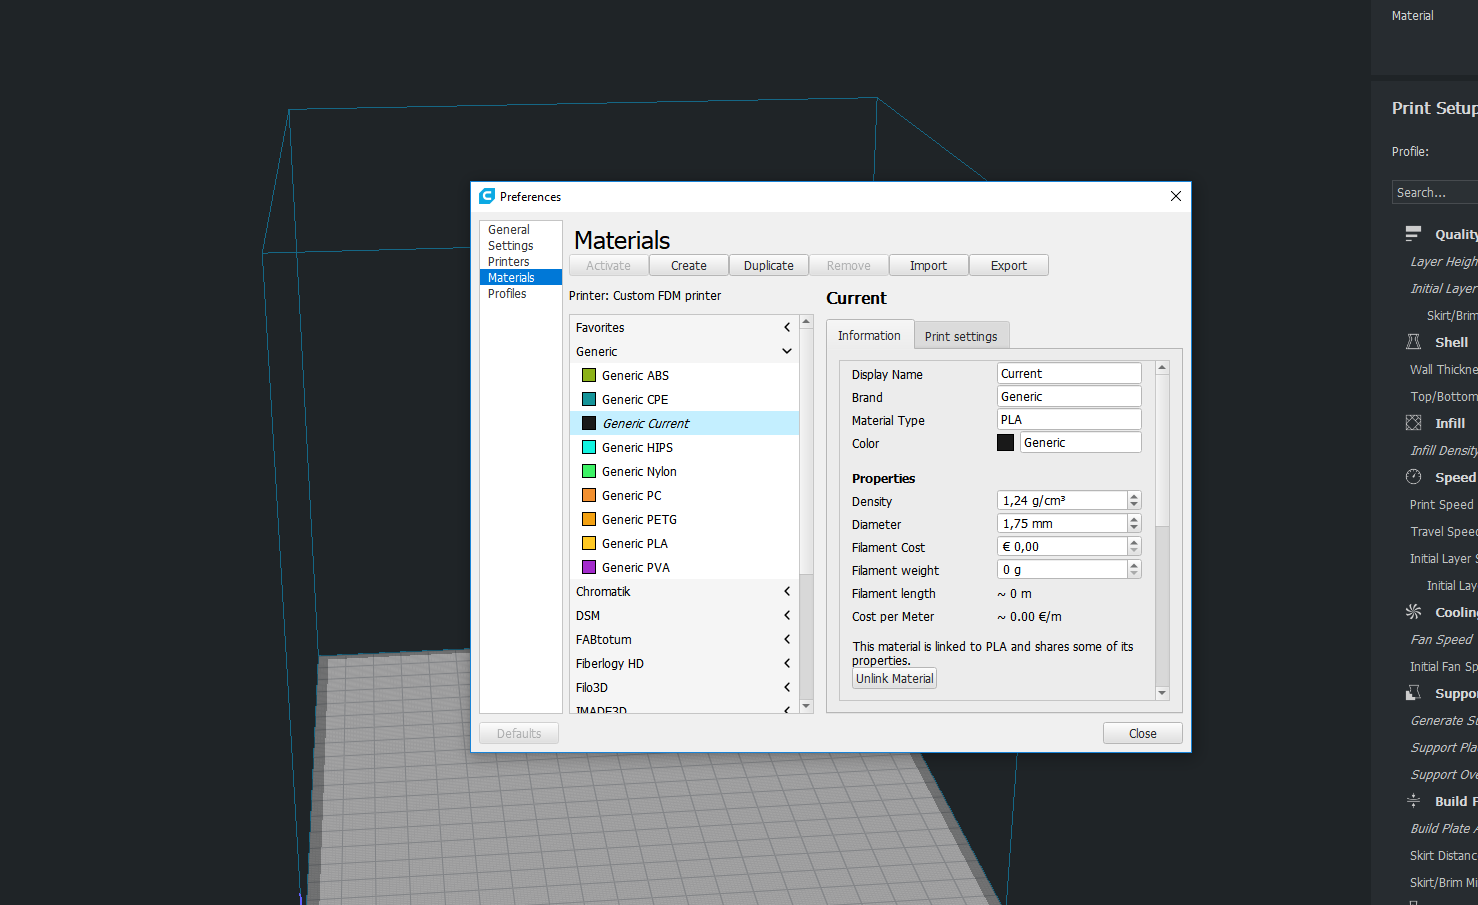Select the Generic Current material row
This screenshot has height=905, width=1478.
685,423
